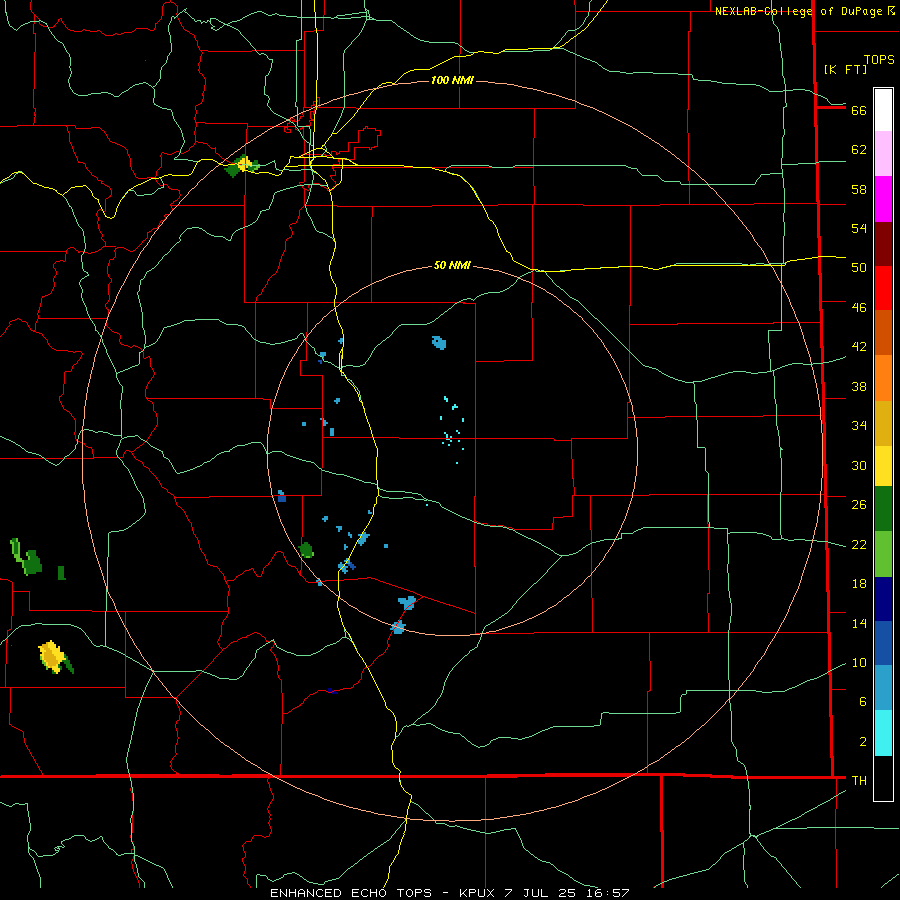
Task: Click the legend value 58
Action: (859, 189)
